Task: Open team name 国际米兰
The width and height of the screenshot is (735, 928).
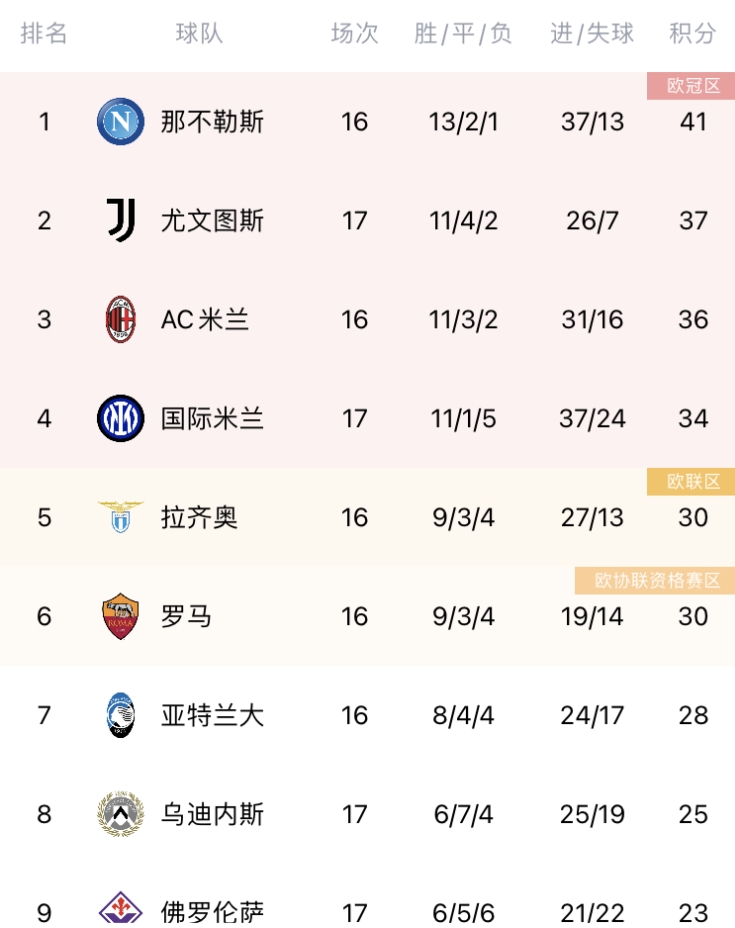Action: coord(212,418)
